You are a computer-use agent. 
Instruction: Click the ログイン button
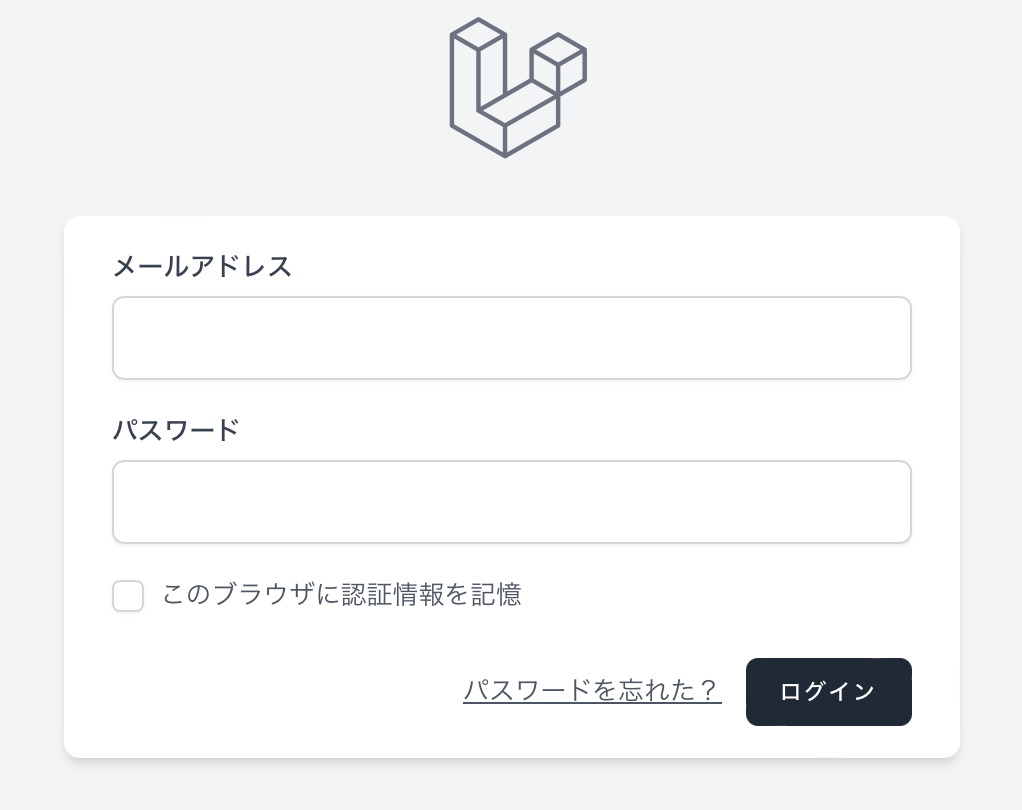(x=828, y=691)
